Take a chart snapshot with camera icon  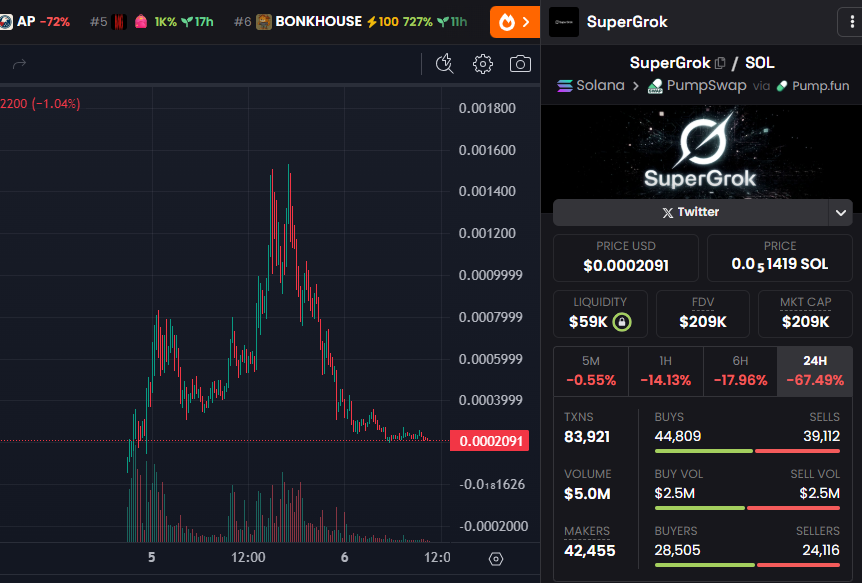point(520,64)
